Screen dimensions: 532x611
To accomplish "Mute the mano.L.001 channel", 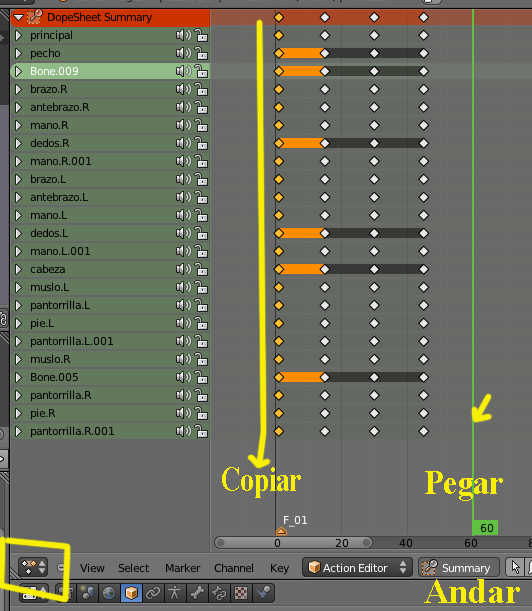I will click(x=184, y=251).
